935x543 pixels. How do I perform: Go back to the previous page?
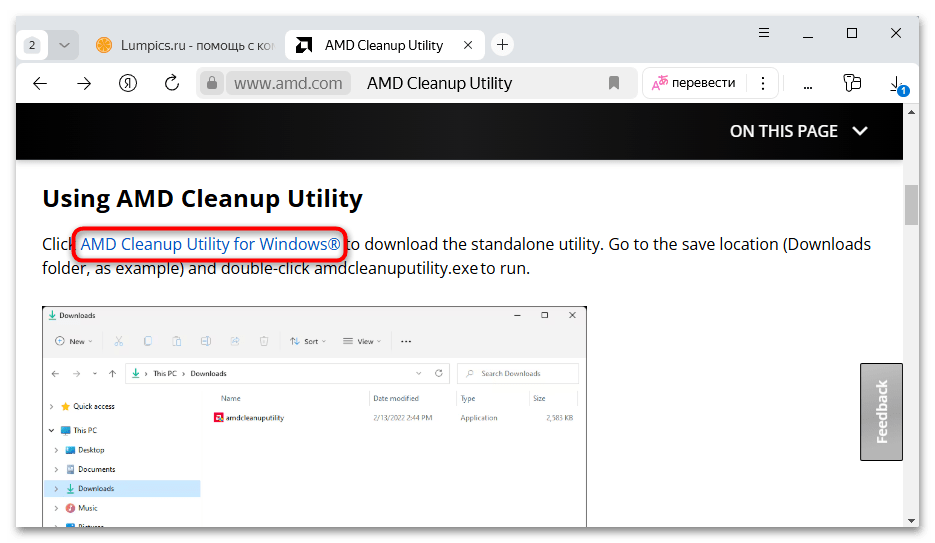click(x=40, y=83)
